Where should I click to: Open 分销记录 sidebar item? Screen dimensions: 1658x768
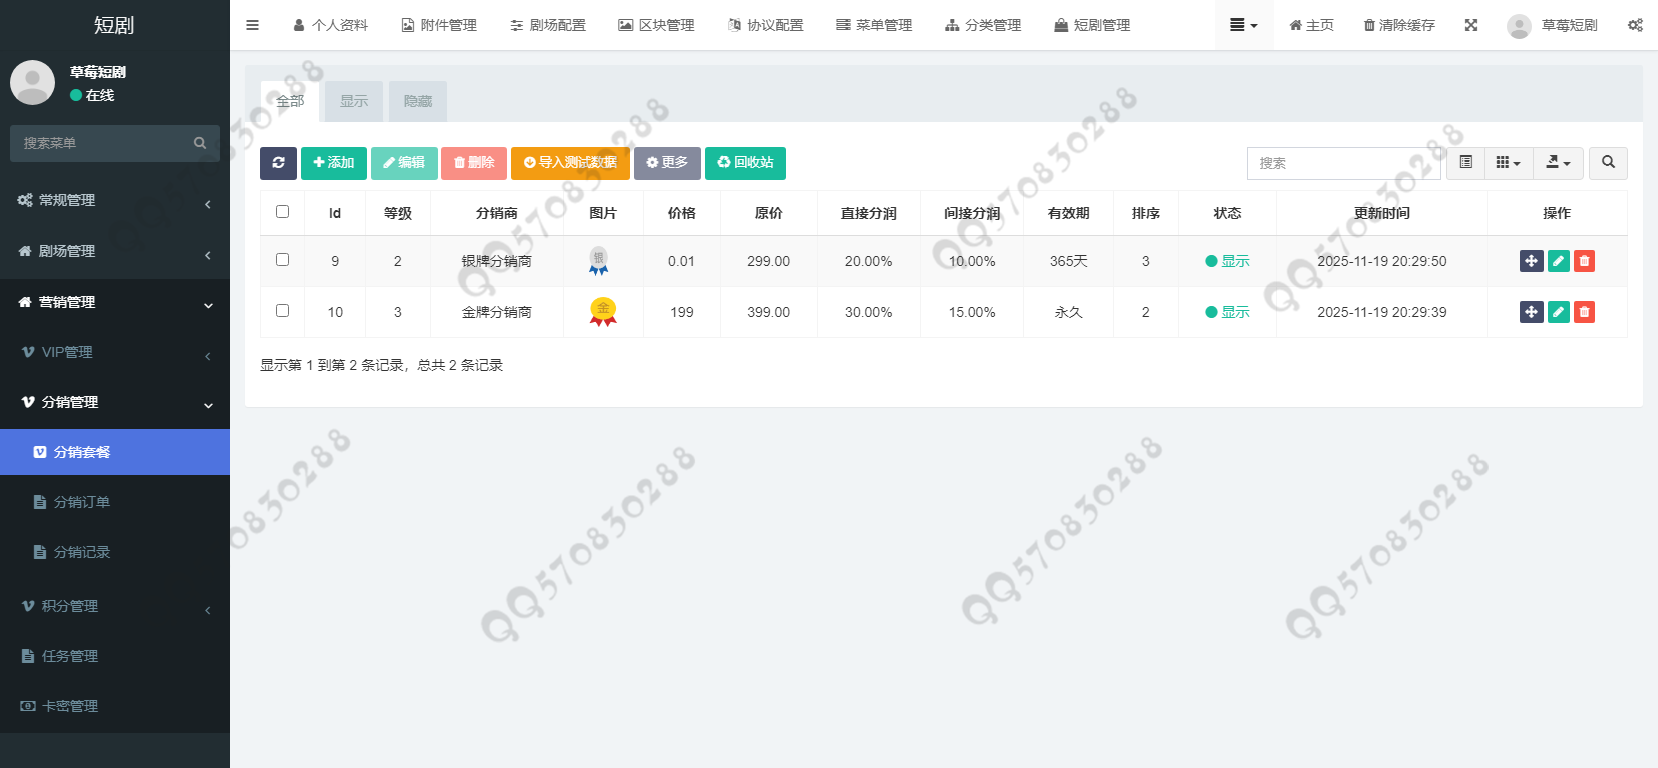pyautogui.click(x=115, y=552)
